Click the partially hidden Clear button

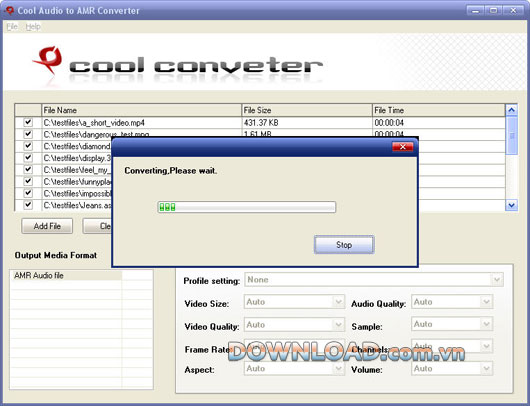[x=97, y=226]
